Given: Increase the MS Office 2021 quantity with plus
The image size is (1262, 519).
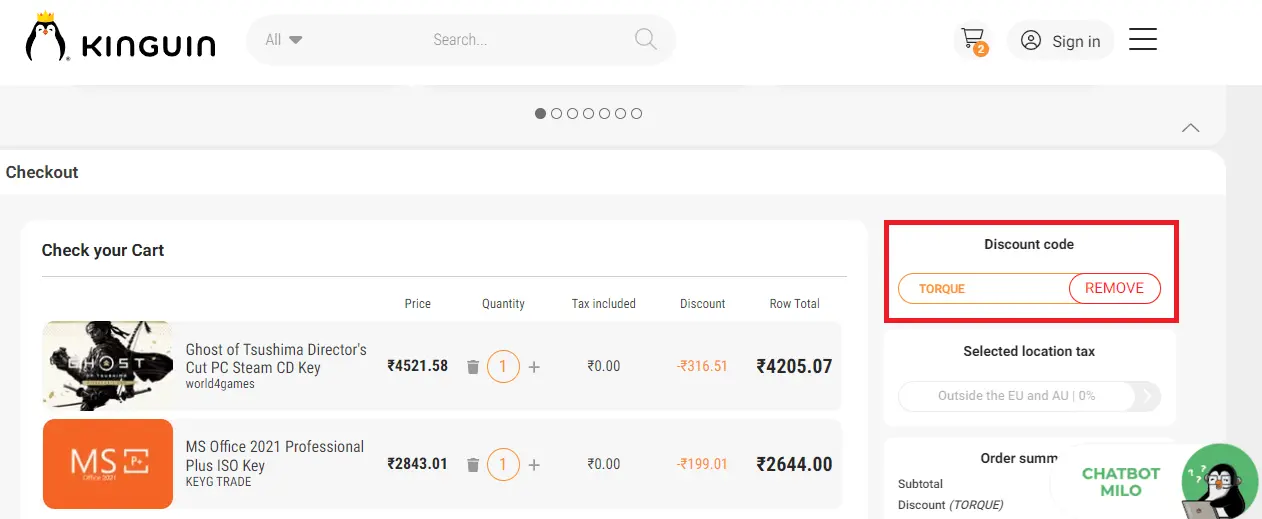Looking at the screenshot, I should 534,465.
